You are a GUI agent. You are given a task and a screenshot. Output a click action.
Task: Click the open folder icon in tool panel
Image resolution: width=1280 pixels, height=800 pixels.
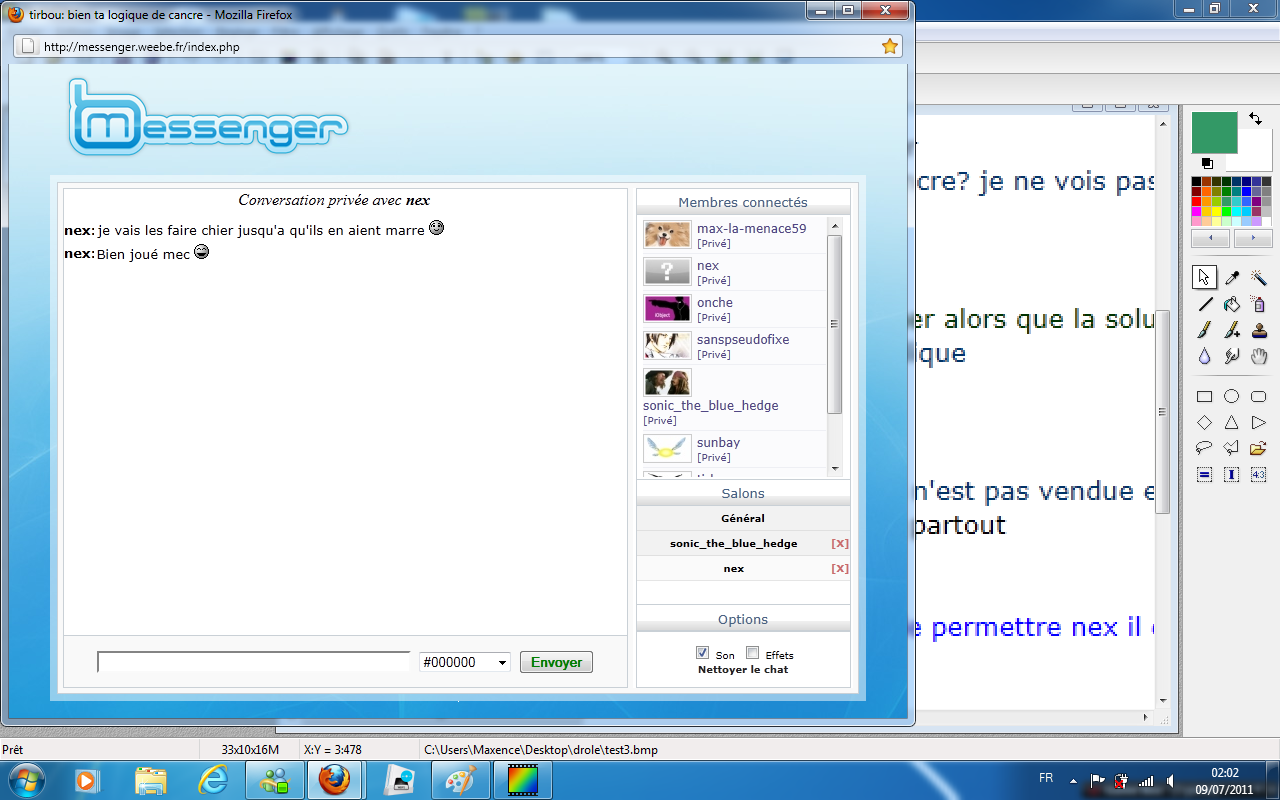click(x=1259, y=449)
